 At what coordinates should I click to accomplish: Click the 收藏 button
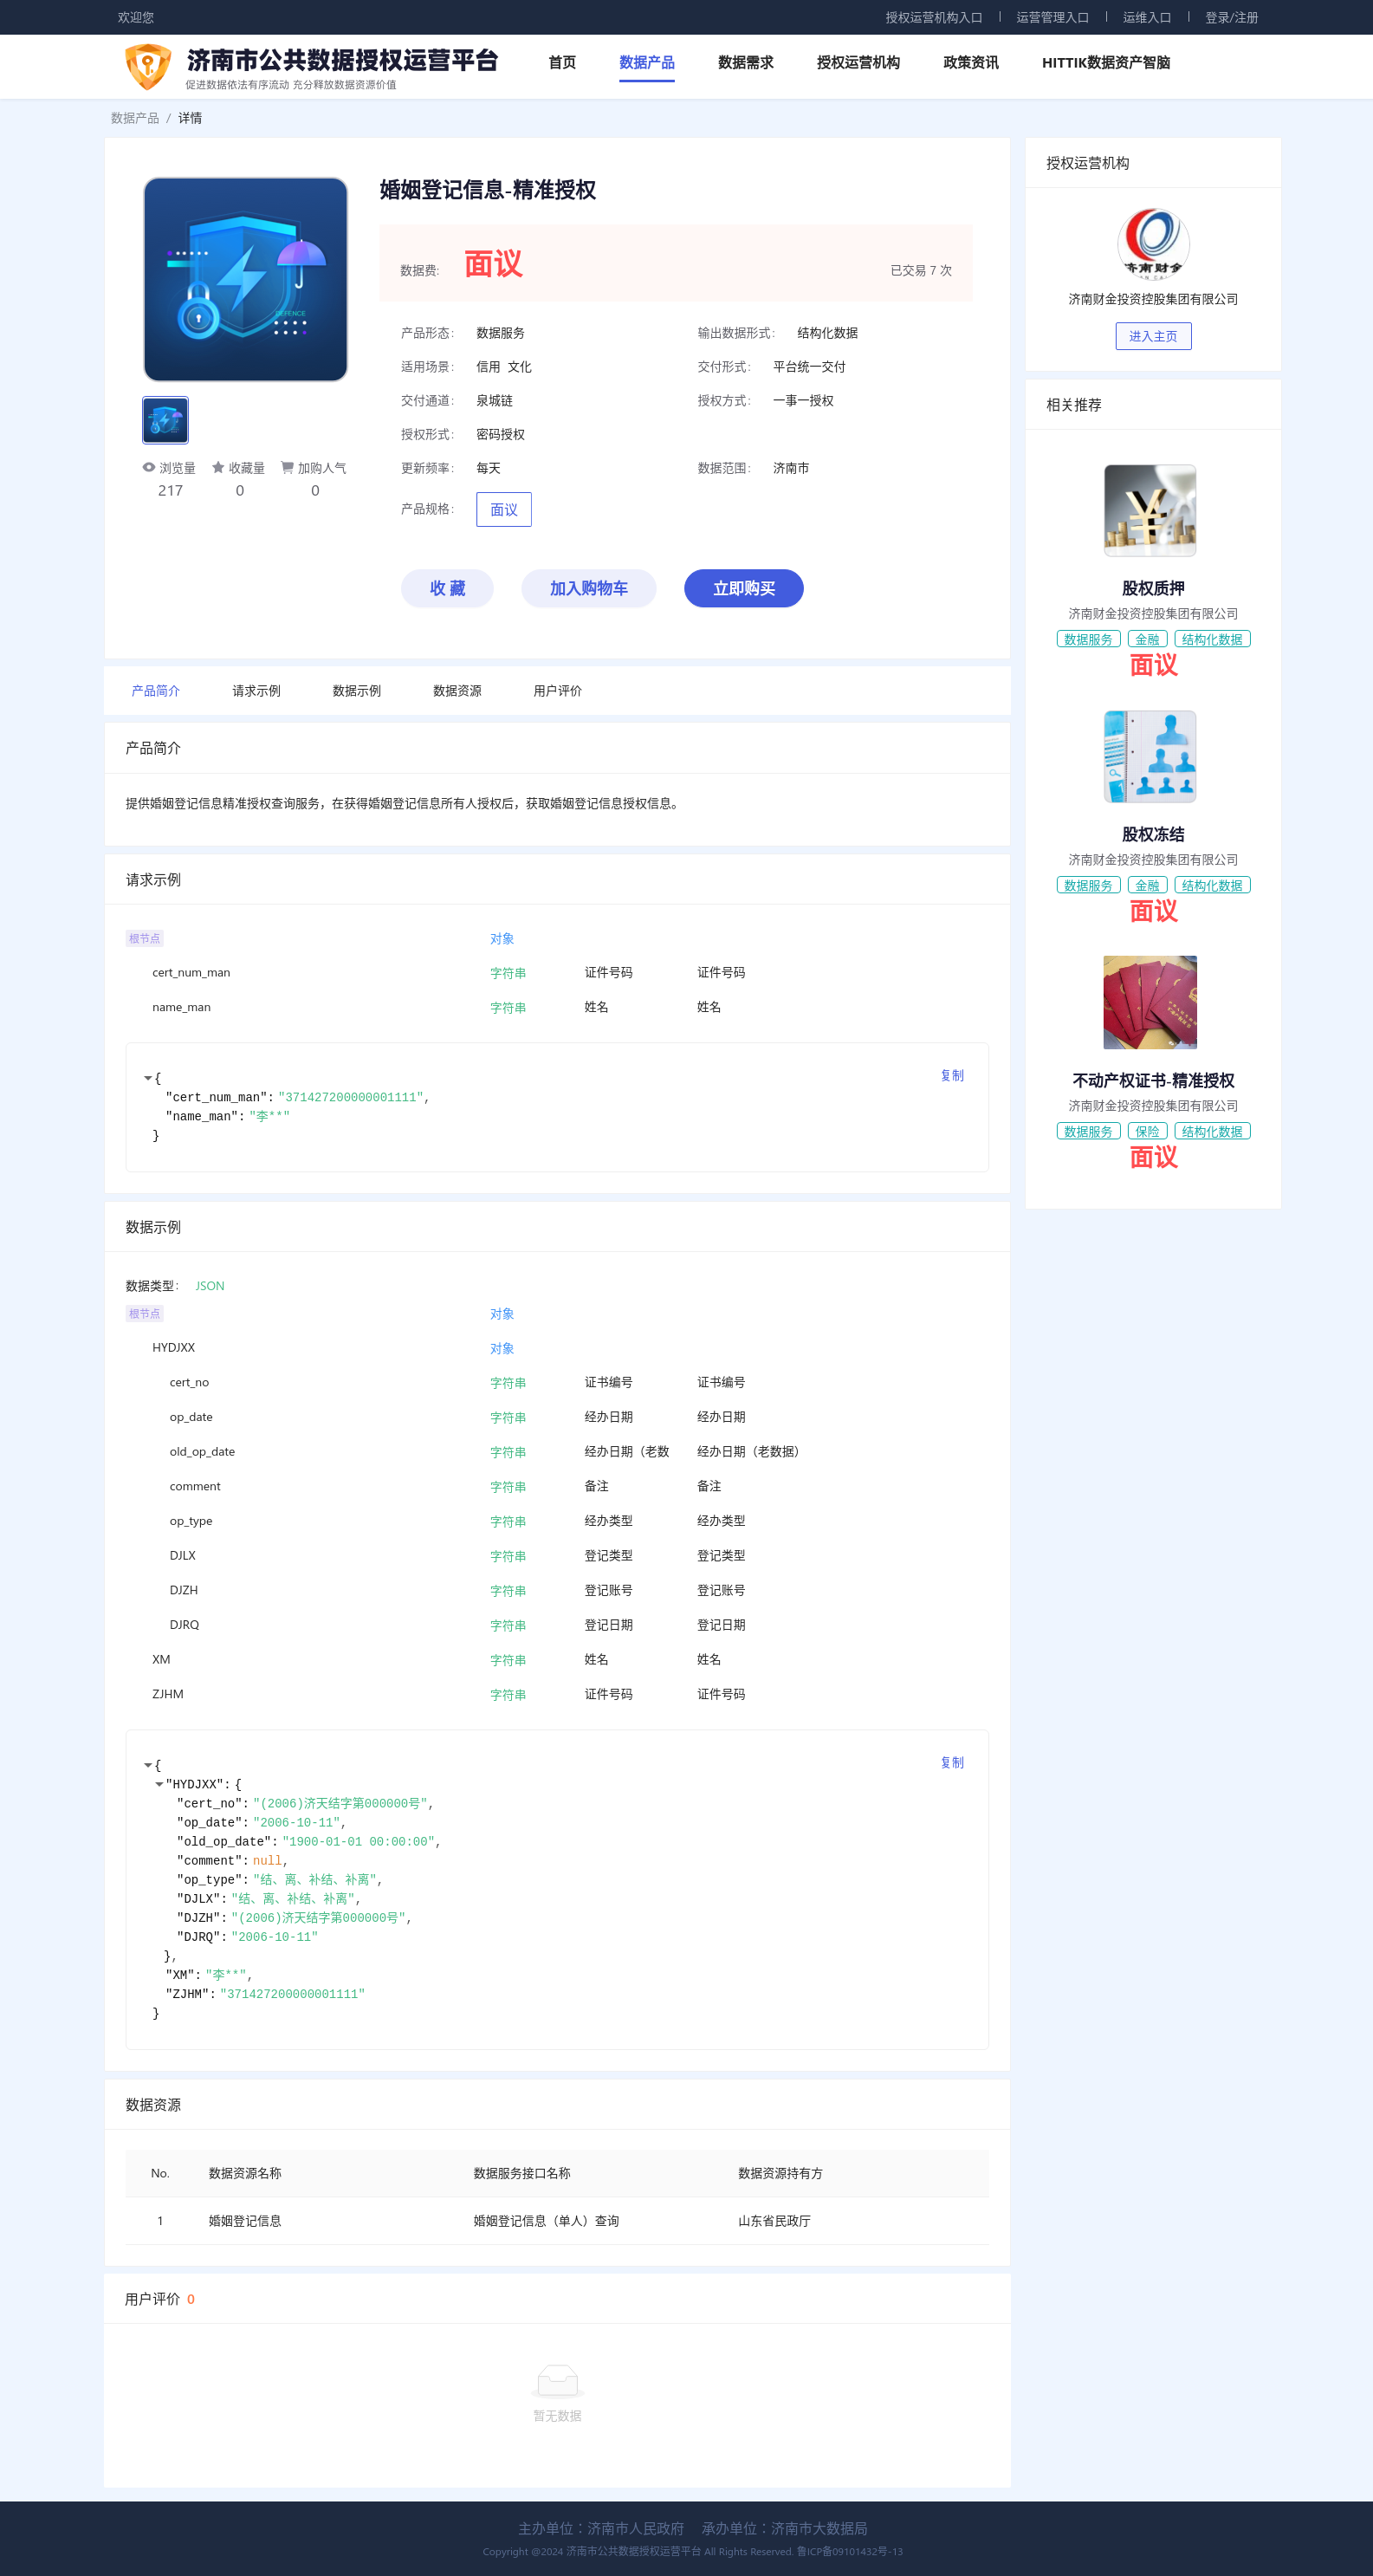[447, 588]
